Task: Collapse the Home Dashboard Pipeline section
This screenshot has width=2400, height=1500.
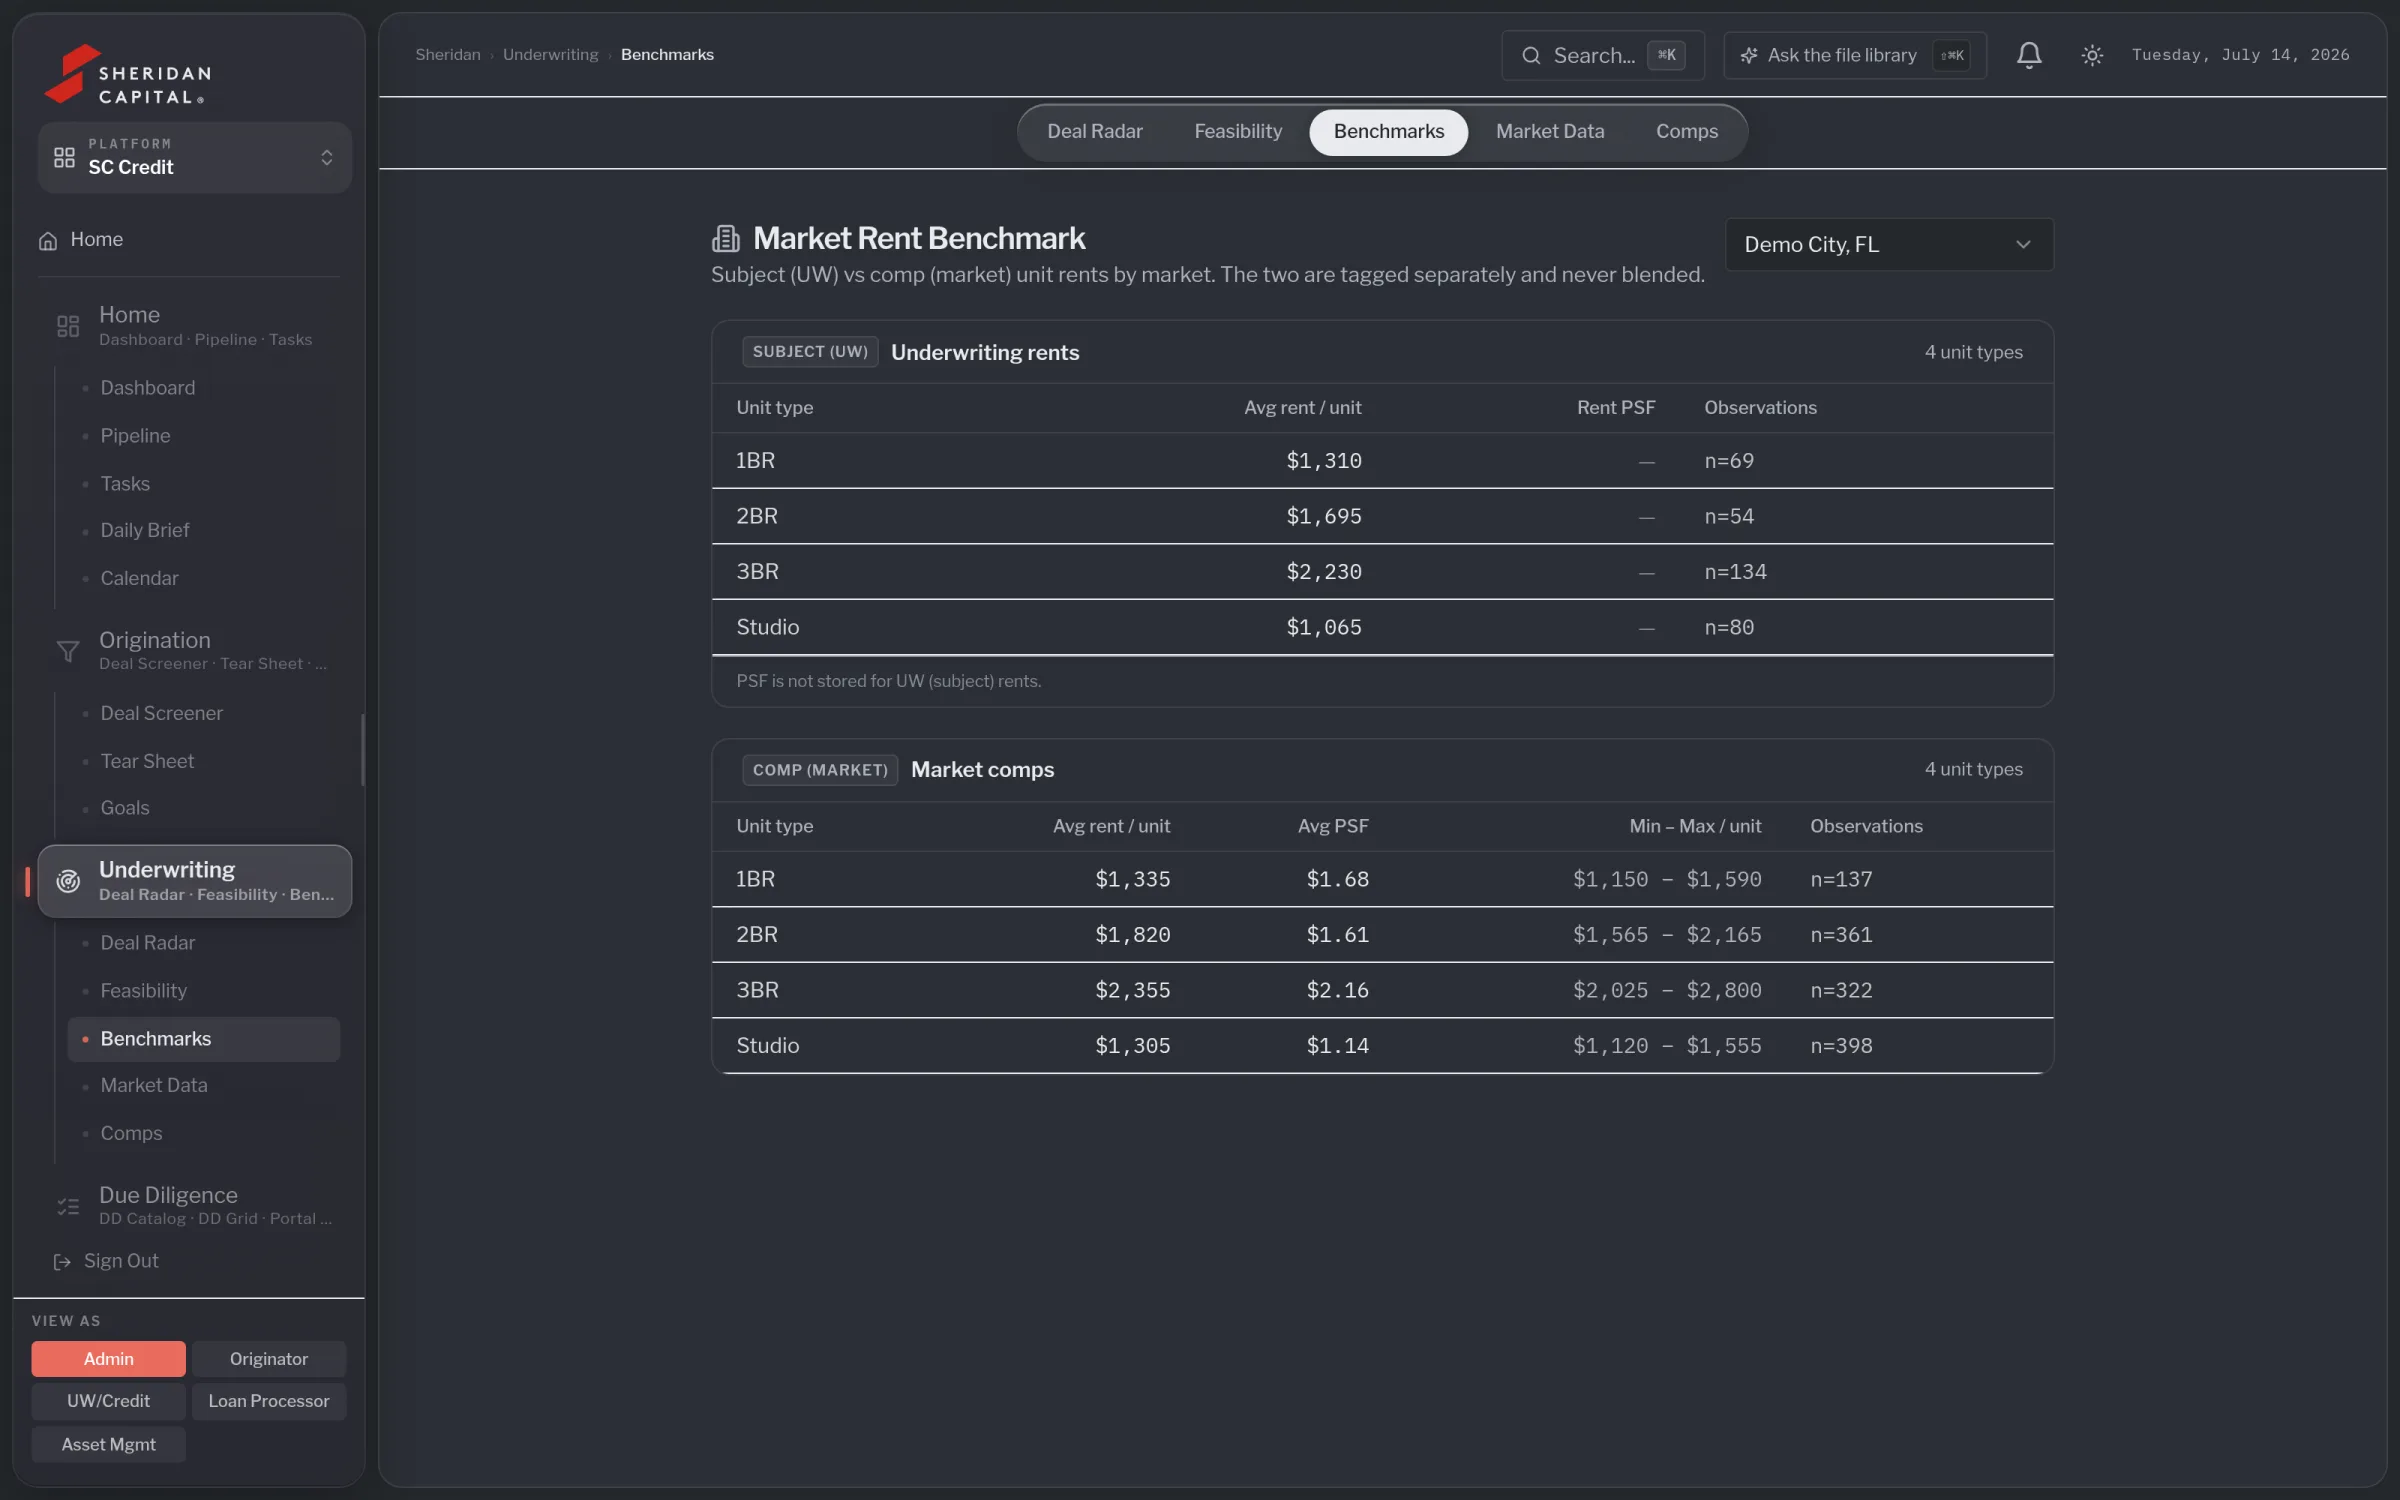Action: [194, 325]
